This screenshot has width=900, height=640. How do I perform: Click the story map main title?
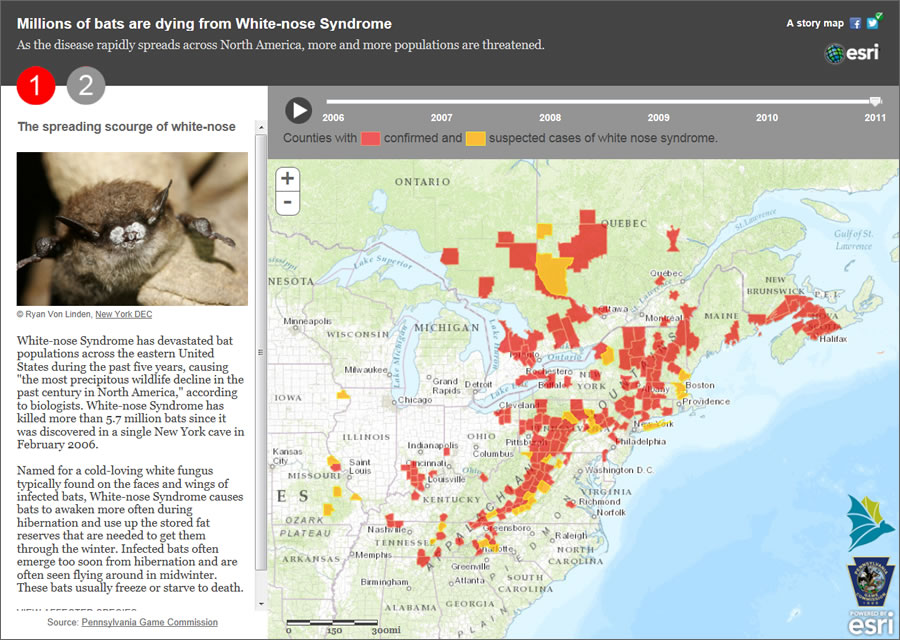pos(204,24)
